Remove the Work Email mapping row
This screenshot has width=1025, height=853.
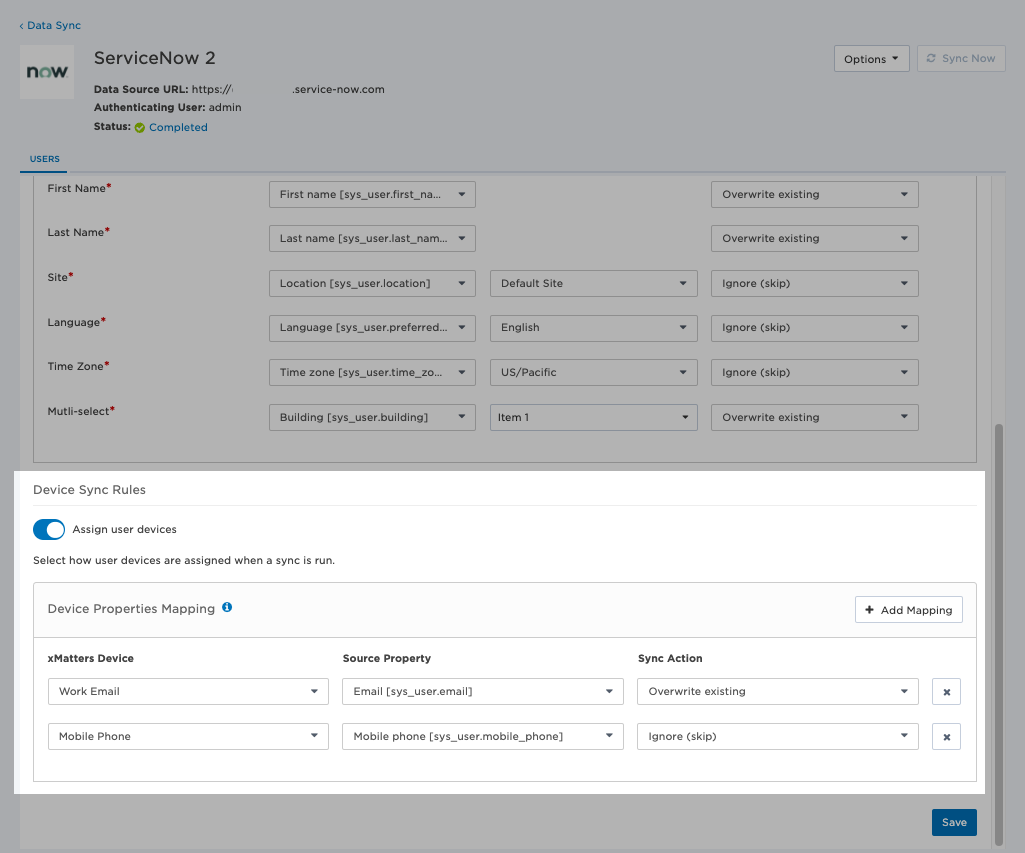tap(946, 692)
